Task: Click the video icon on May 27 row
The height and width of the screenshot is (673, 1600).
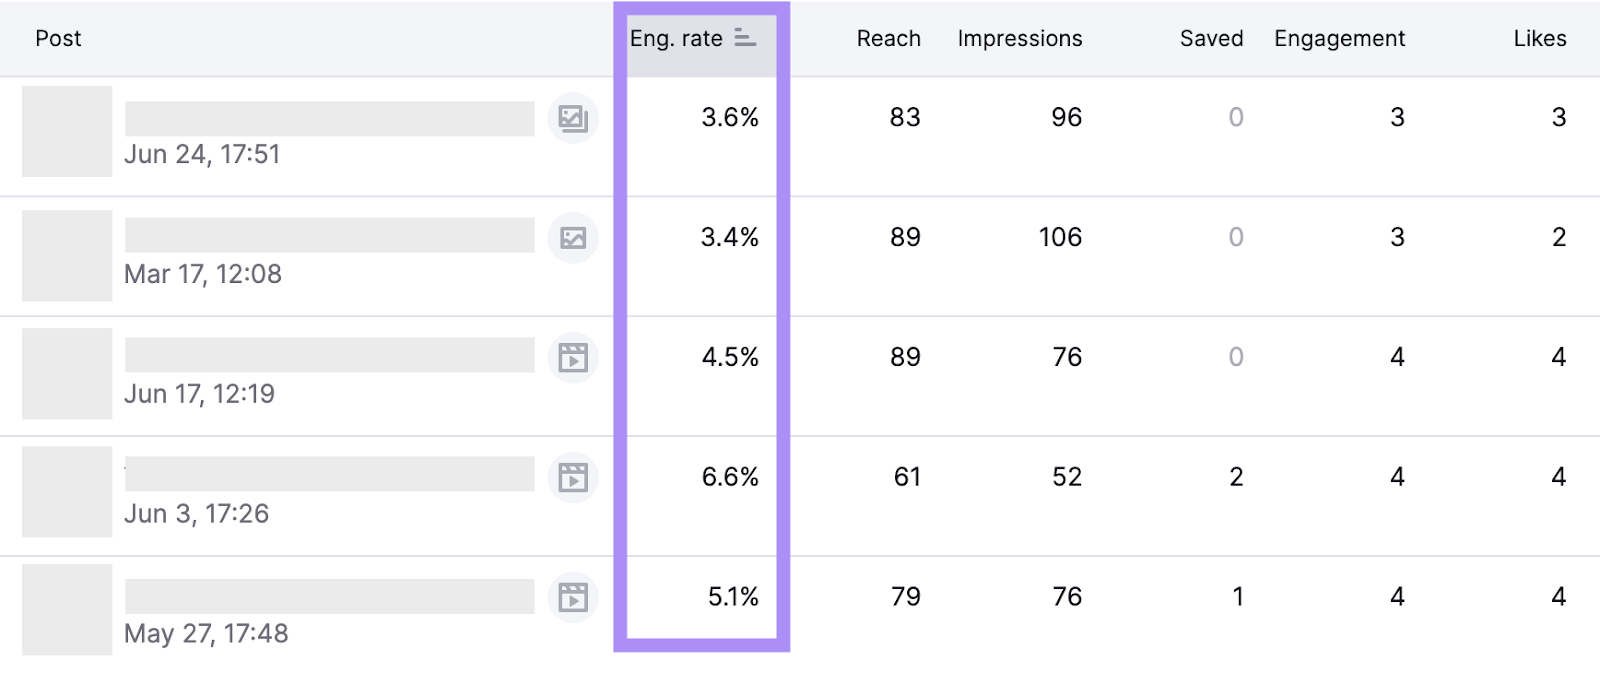Action: (573, 597)
